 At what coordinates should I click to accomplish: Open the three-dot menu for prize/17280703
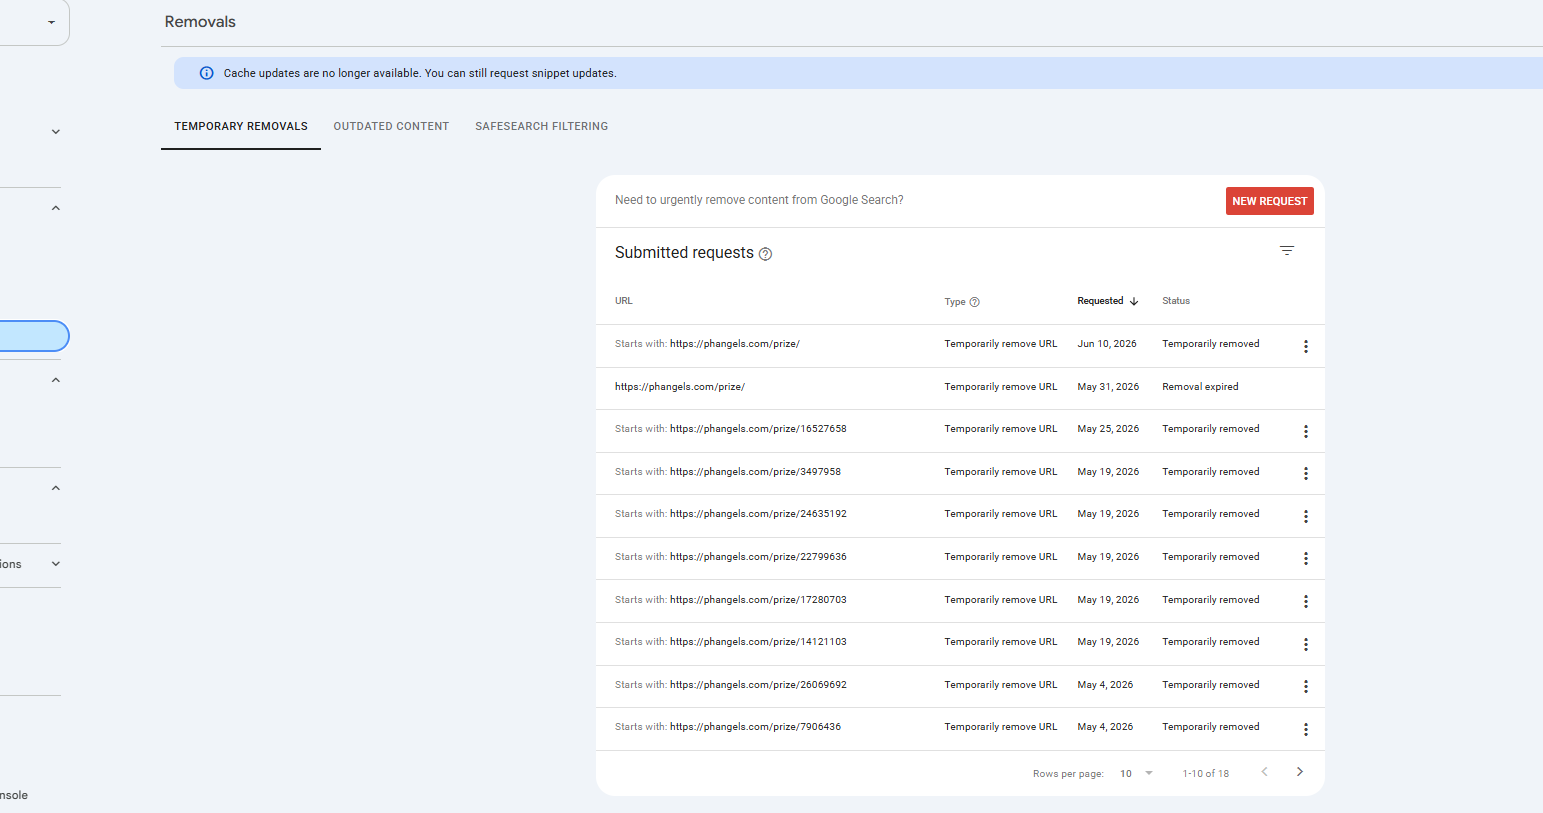tap(1305, 602)
